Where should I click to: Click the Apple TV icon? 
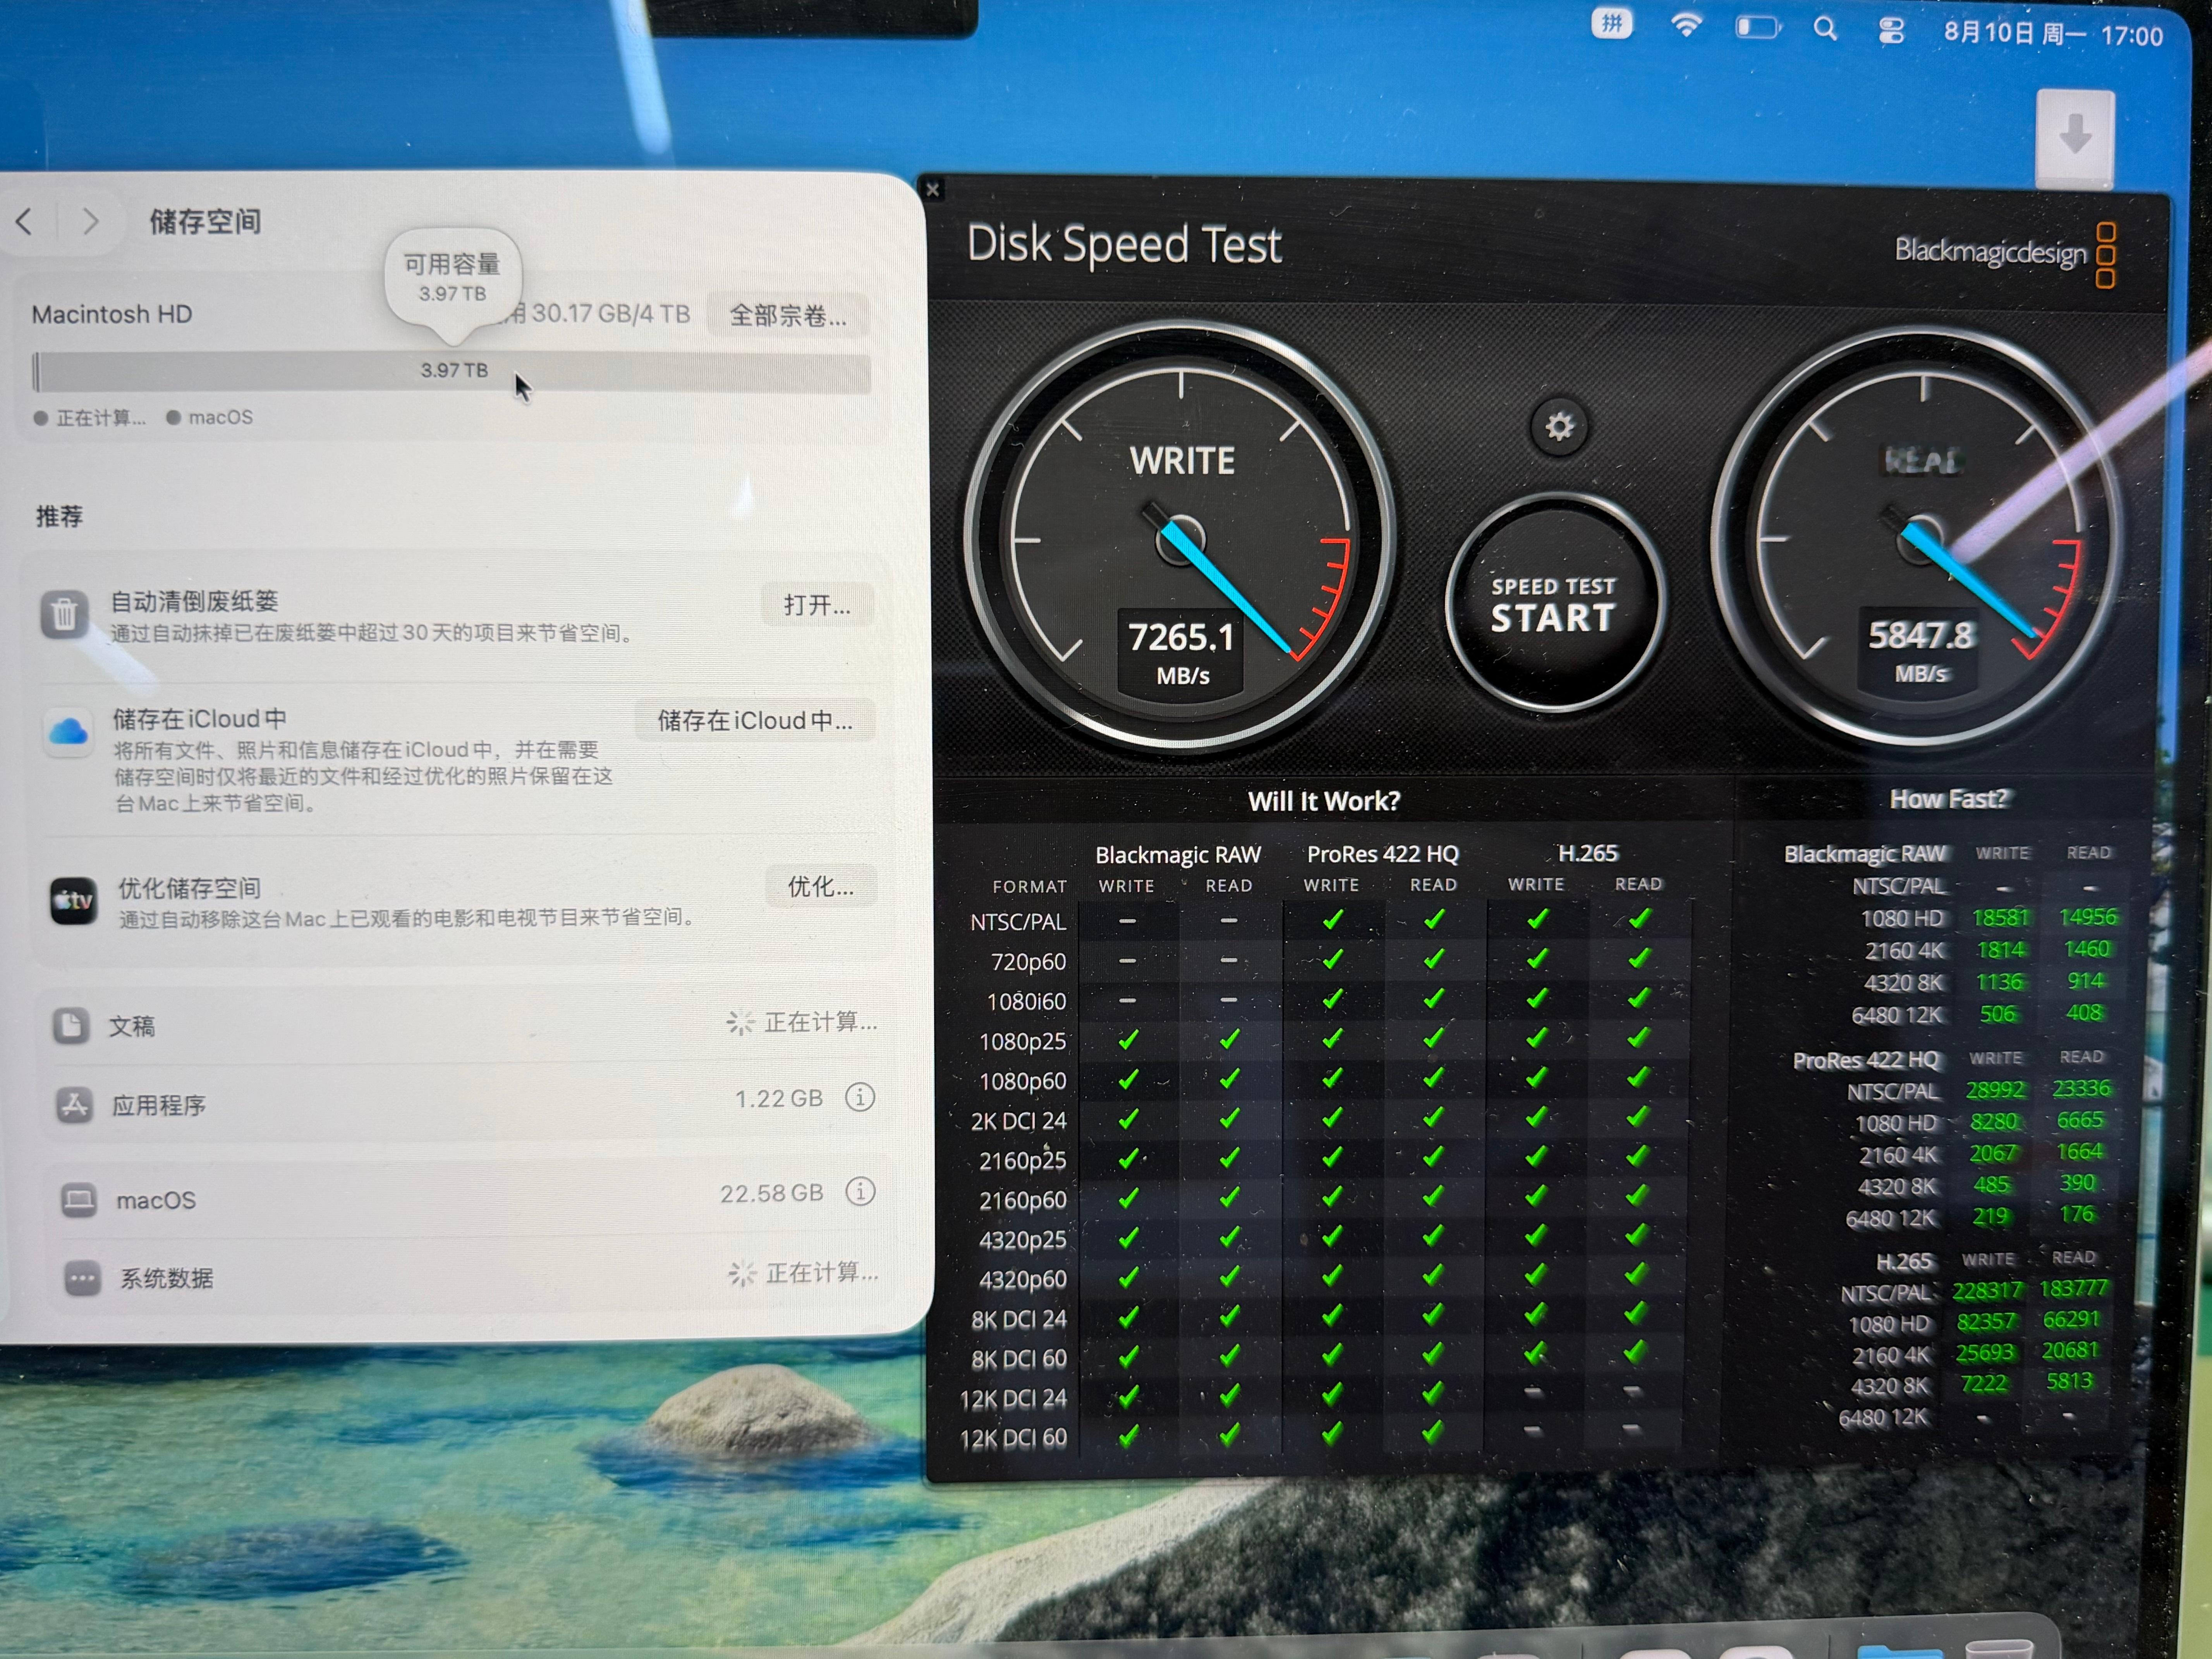(x=74, y=901)
